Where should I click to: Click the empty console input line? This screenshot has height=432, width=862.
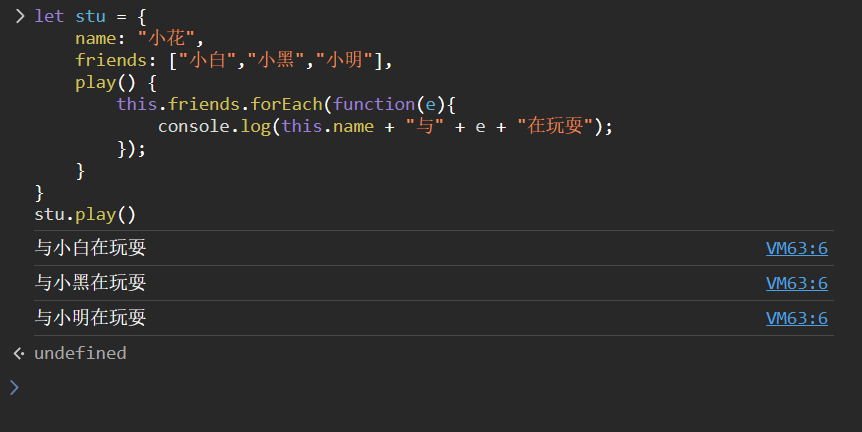pyautogui.click(x=400, y=387)
